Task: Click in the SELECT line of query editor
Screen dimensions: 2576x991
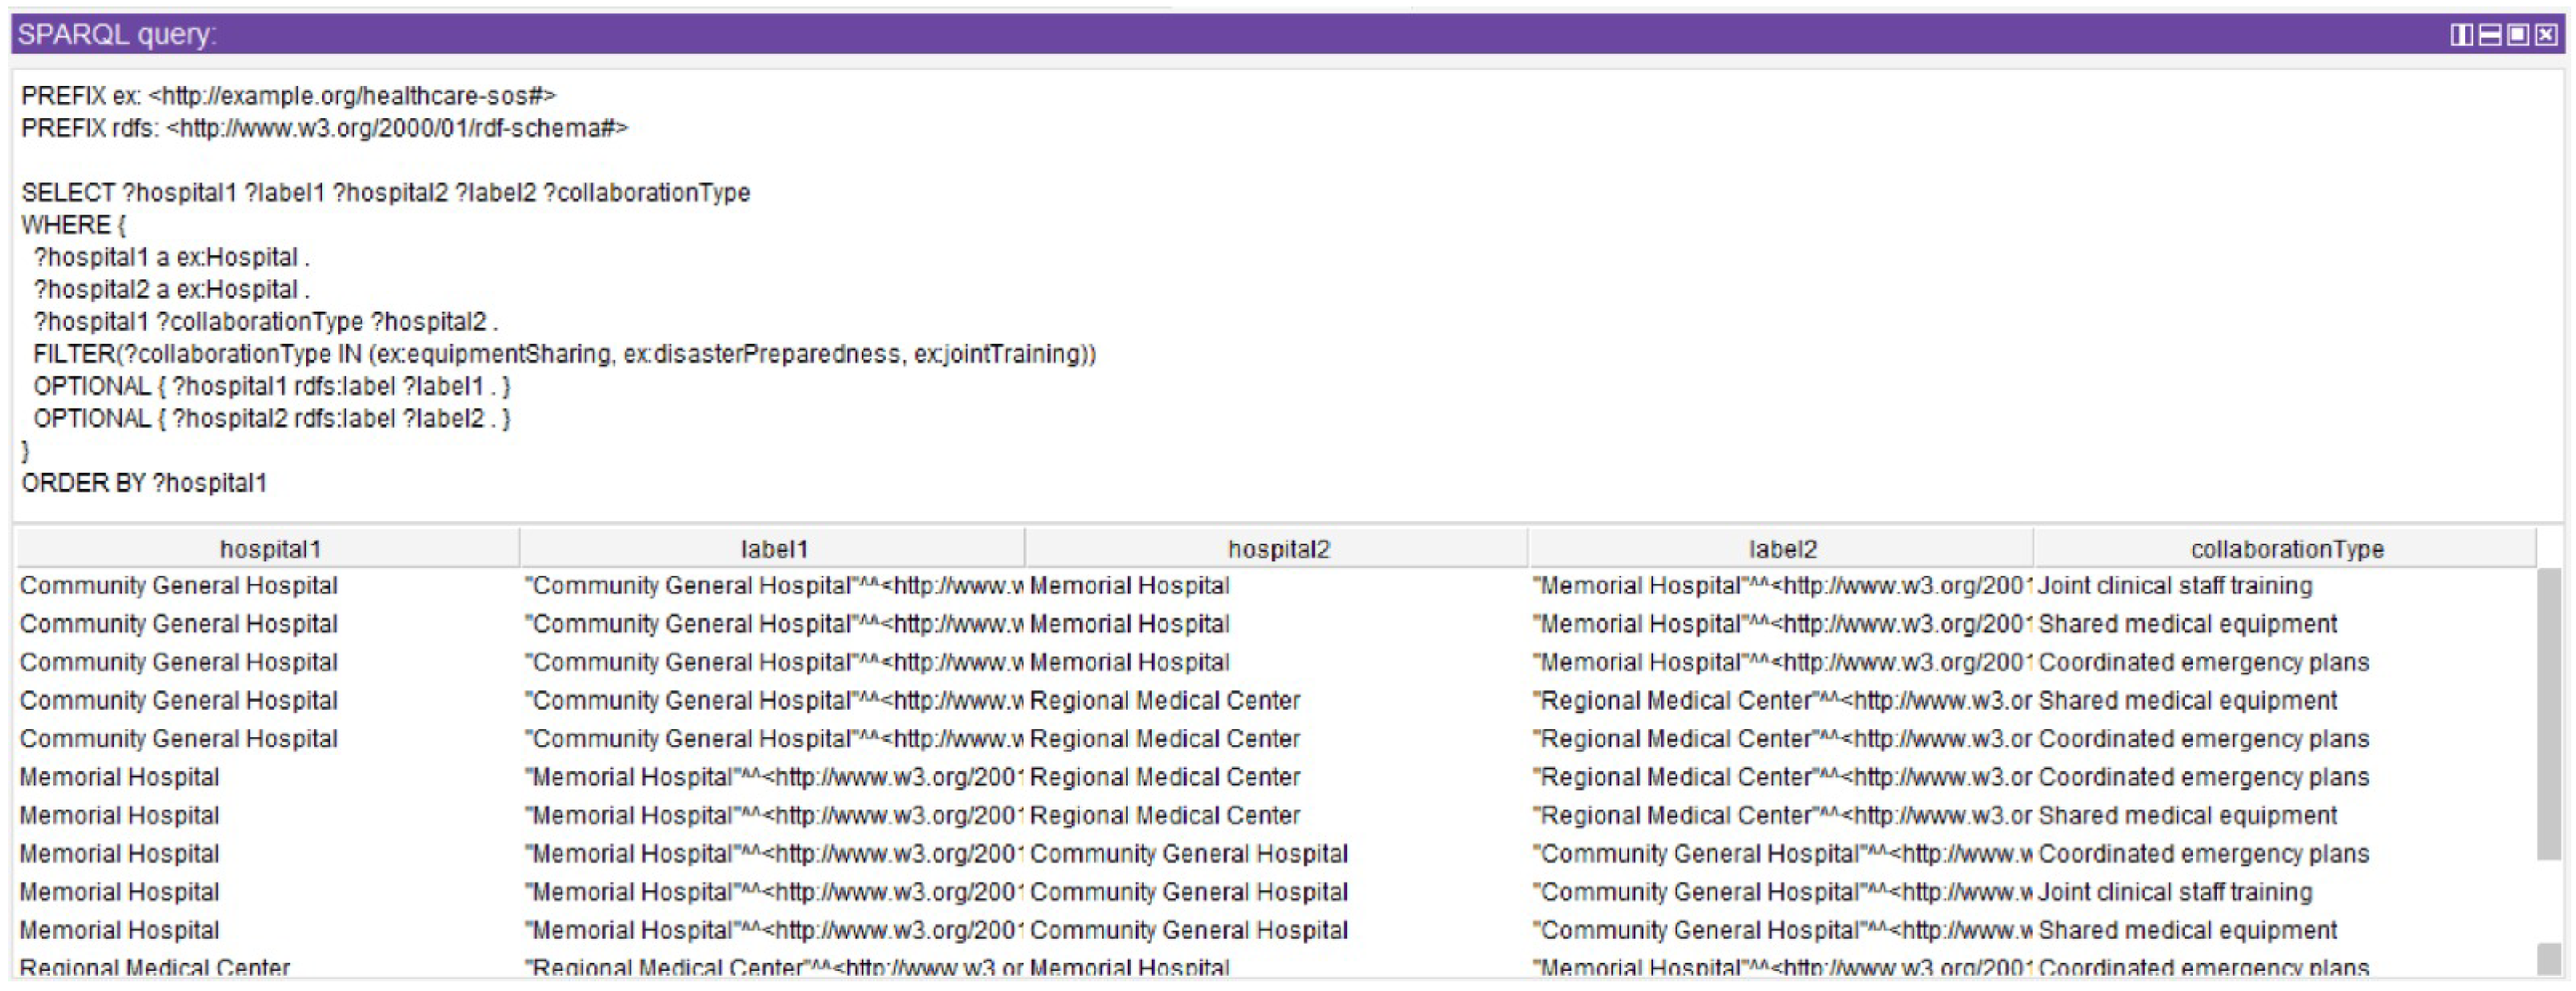Action: [385, 193]
